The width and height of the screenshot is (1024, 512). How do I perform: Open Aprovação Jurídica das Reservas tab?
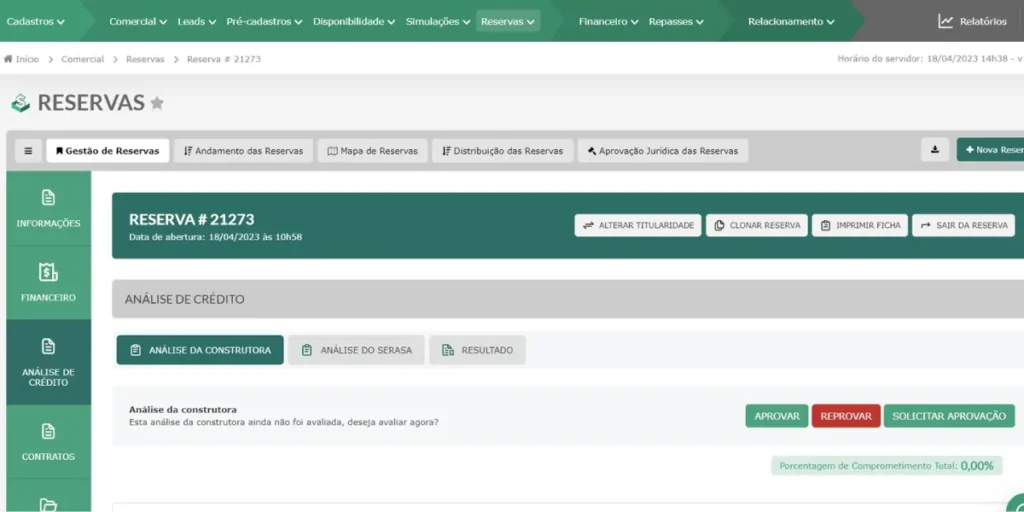(663, 150)
